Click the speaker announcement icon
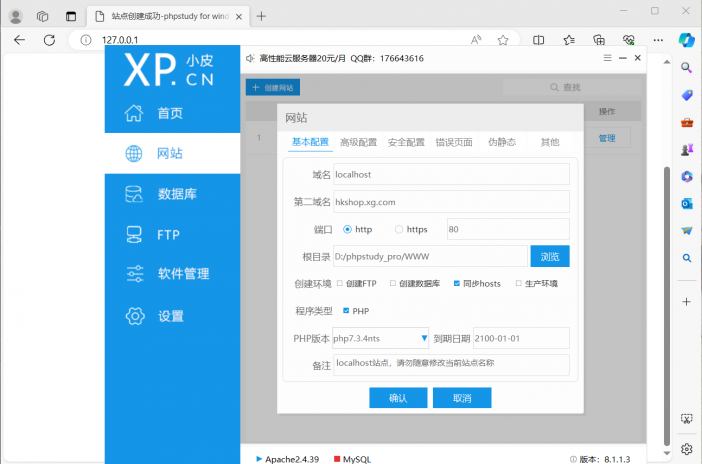Viewport: 702px width, 464px height. click(x=250, y=58)
